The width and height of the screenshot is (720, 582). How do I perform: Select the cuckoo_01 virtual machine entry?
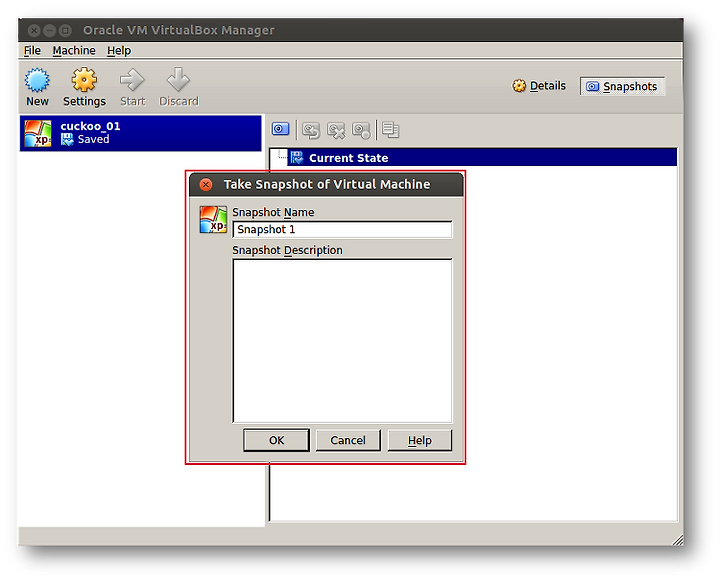(x=141, y=133)
